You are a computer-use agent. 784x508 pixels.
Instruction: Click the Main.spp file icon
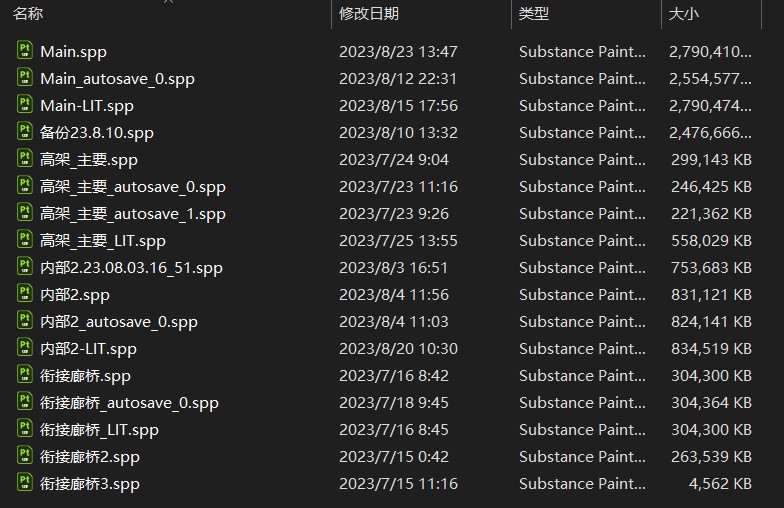25,51
